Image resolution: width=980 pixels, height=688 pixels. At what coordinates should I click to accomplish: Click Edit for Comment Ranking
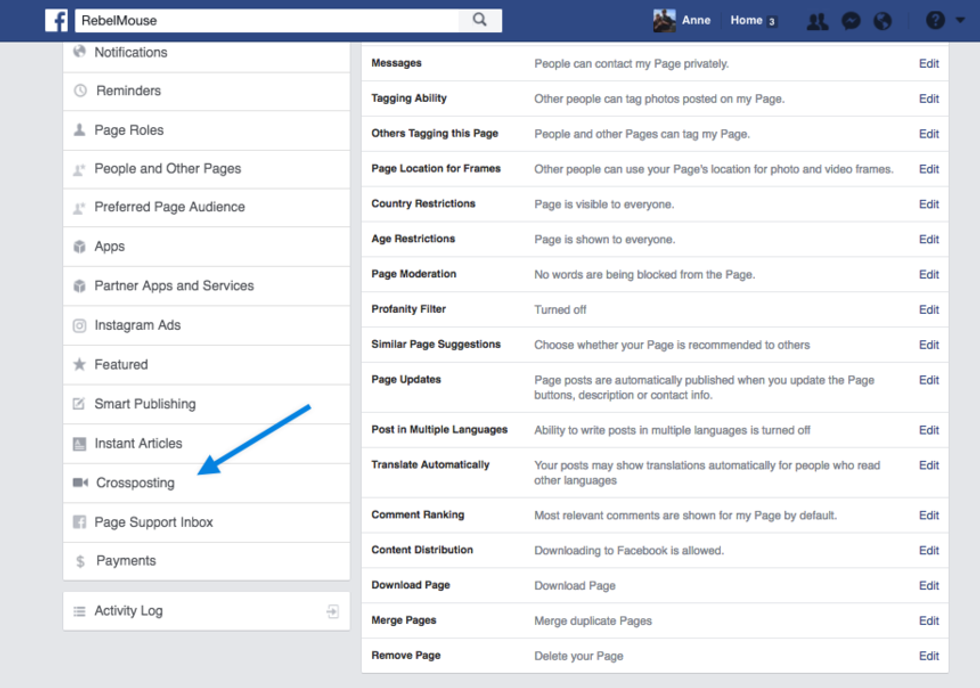(x=929, y=515)
